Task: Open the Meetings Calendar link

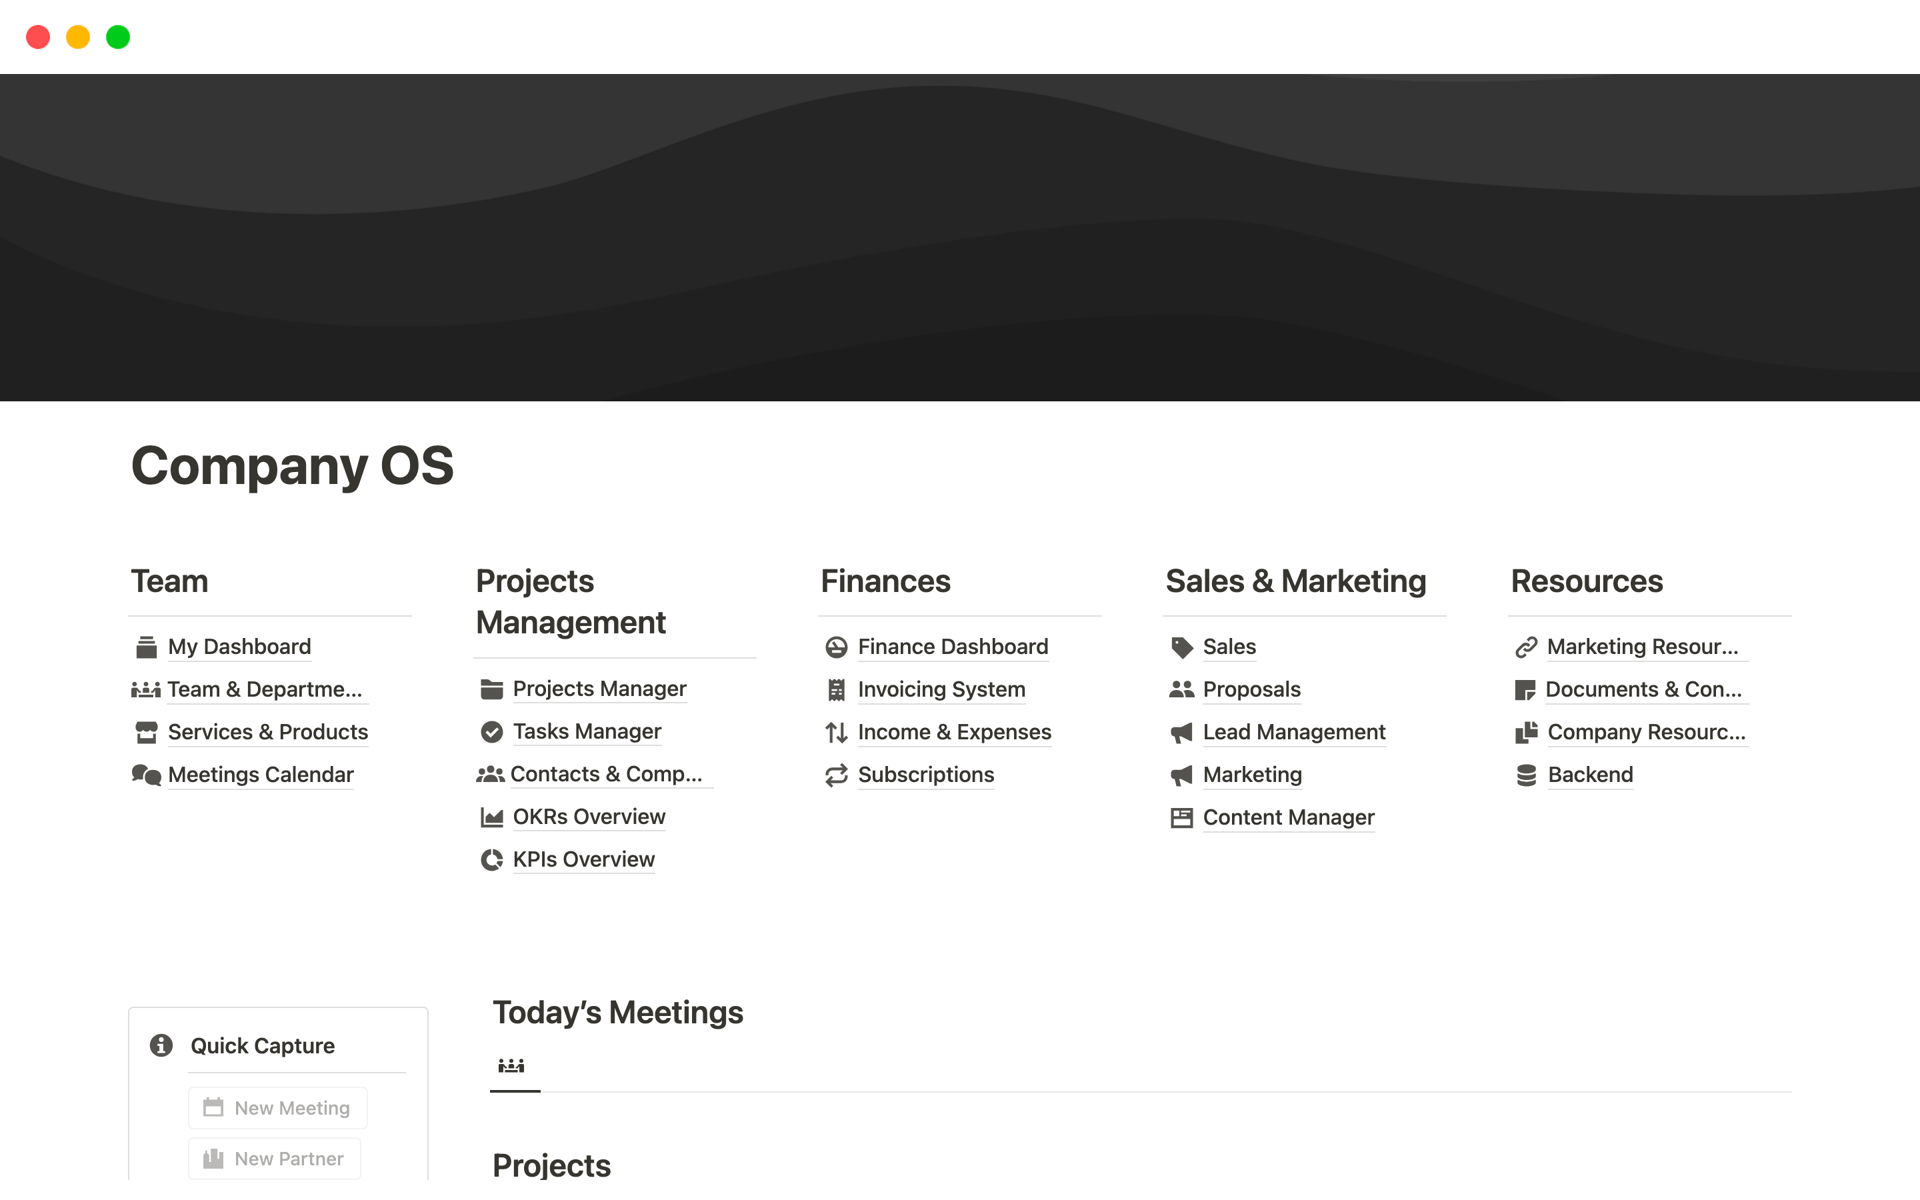Action: [260, 775]
